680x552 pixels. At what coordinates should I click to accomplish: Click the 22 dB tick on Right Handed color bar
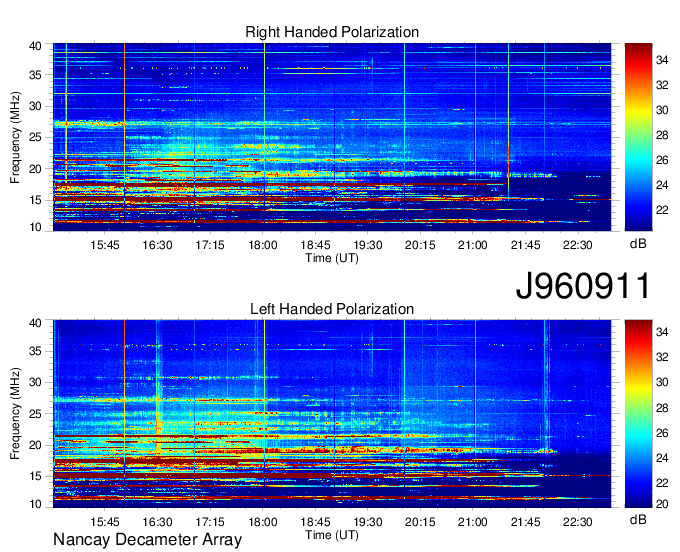(x=662, y=210)
